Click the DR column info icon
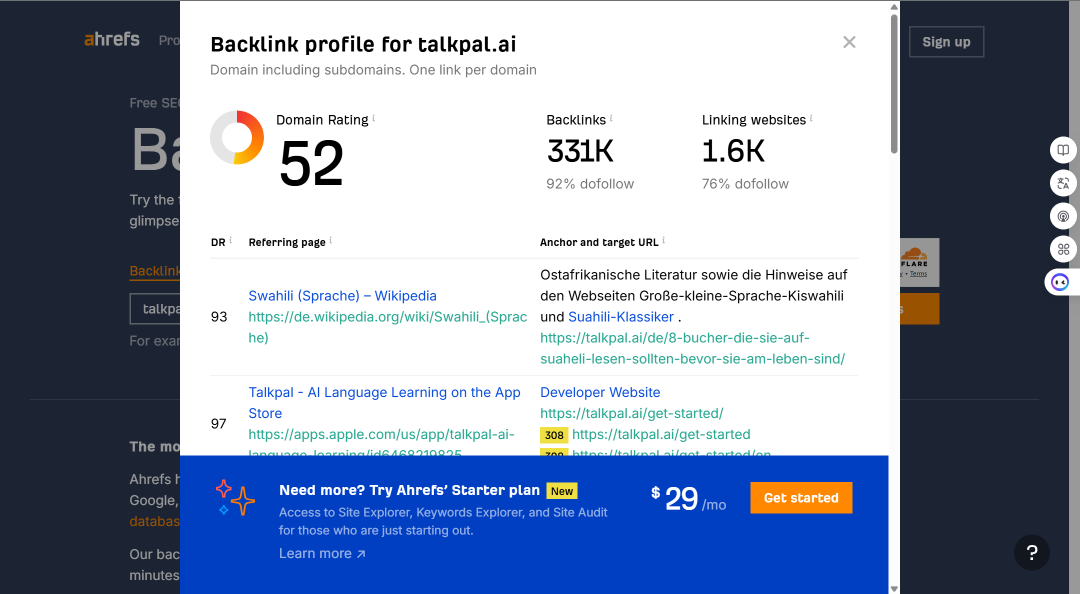 (230, 240)
